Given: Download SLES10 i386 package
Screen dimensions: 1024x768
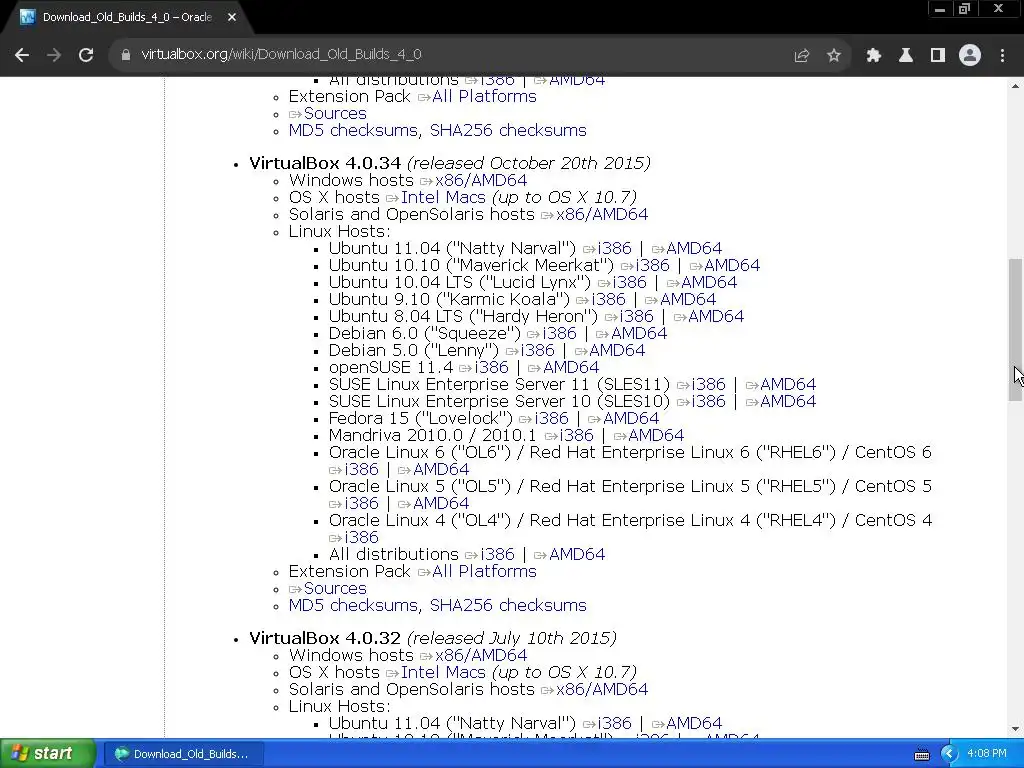Looking at the screenshot, I should (x=709, y=401).
